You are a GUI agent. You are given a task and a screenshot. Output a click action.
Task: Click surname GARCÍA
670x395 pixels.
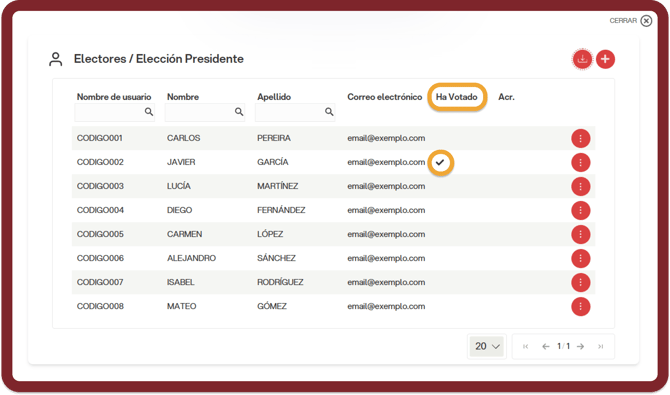click(x=273, y=162)
